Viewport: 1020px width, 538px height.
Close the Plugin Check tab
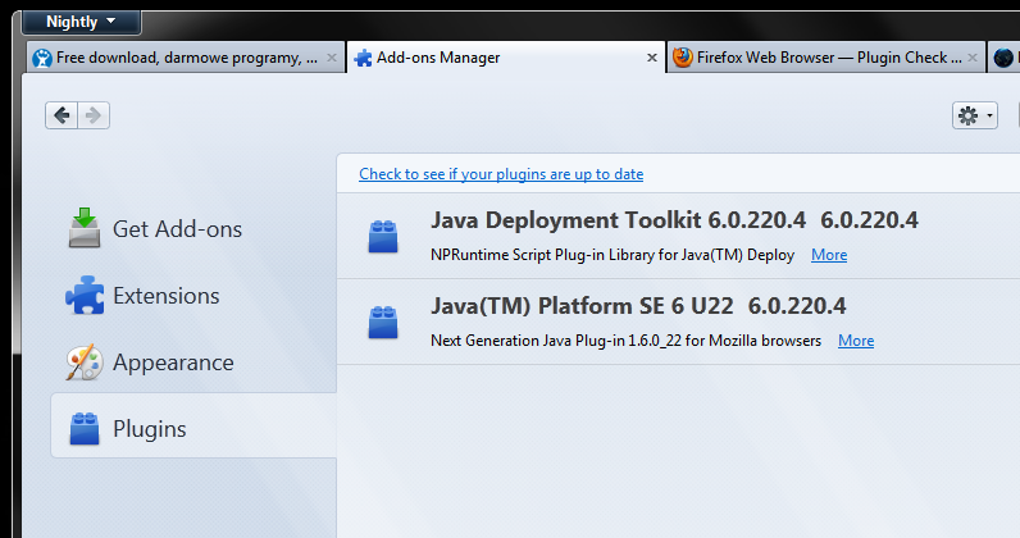(x=973, y=57)
